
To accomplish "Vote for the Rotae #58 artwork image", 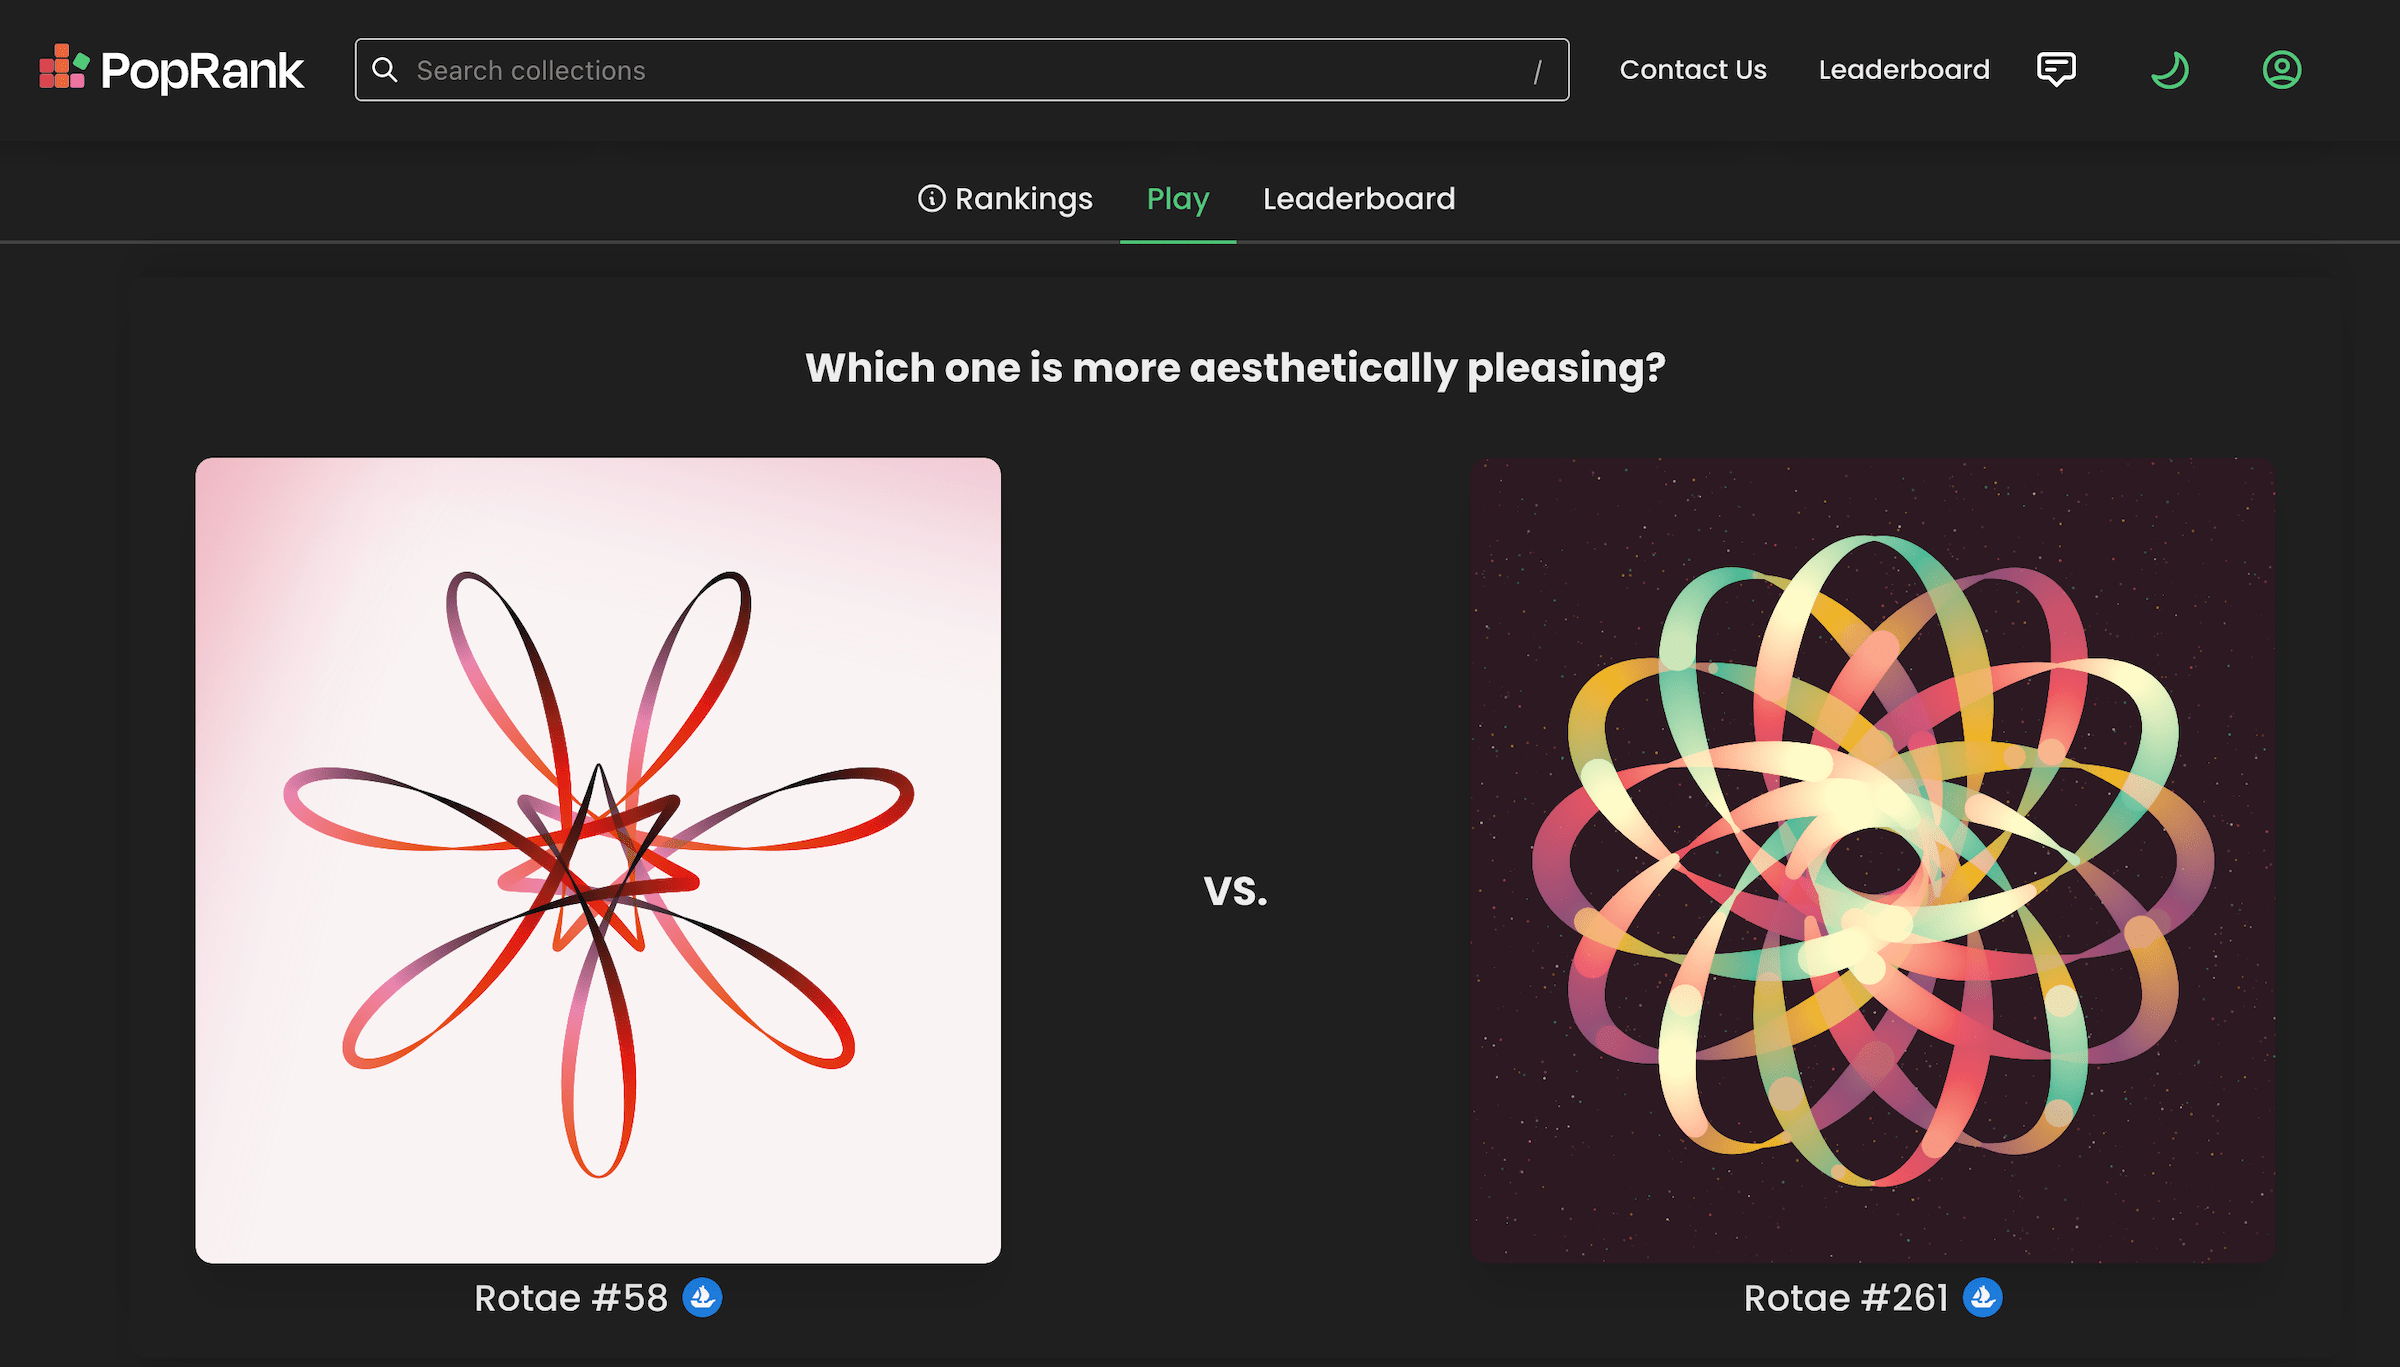I will point(598,860).
